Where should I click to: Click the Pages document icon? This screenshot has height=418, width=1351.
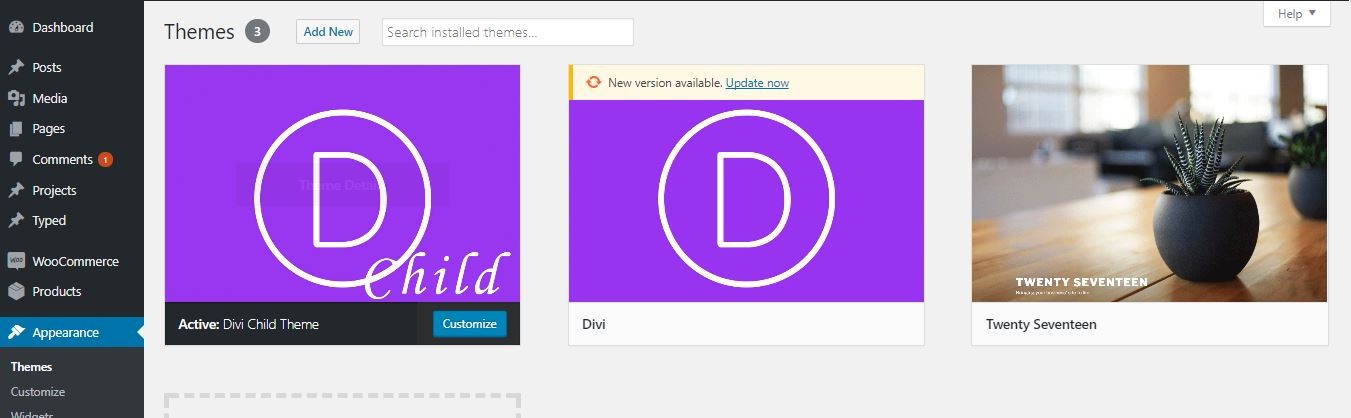point(16,129)
